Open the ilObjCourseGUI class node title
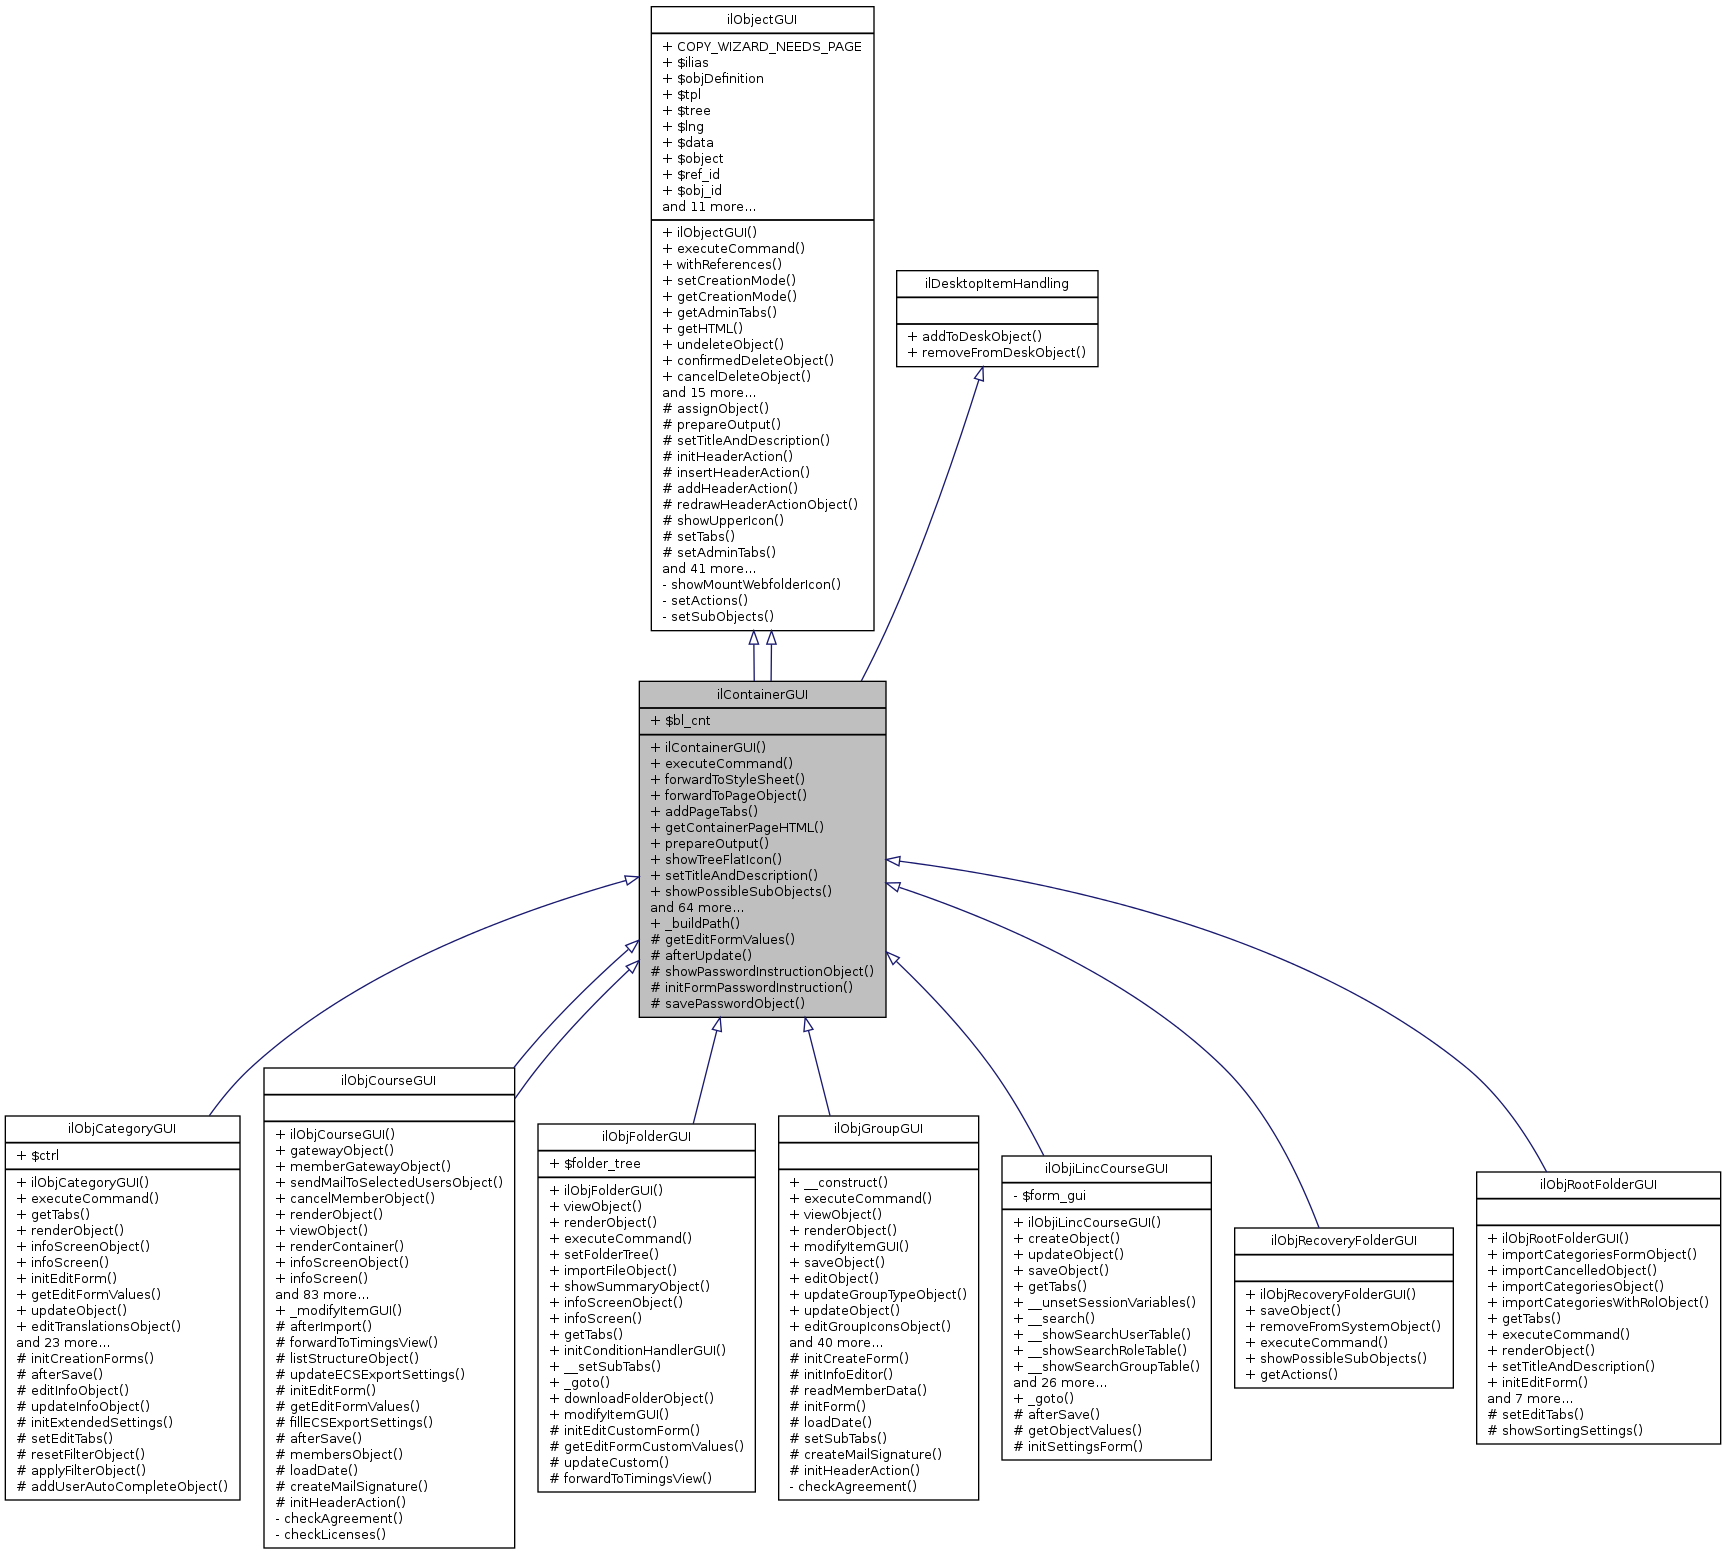Image resolution: width=1725 pixels, height=1555 pixels. [389, 1080]
